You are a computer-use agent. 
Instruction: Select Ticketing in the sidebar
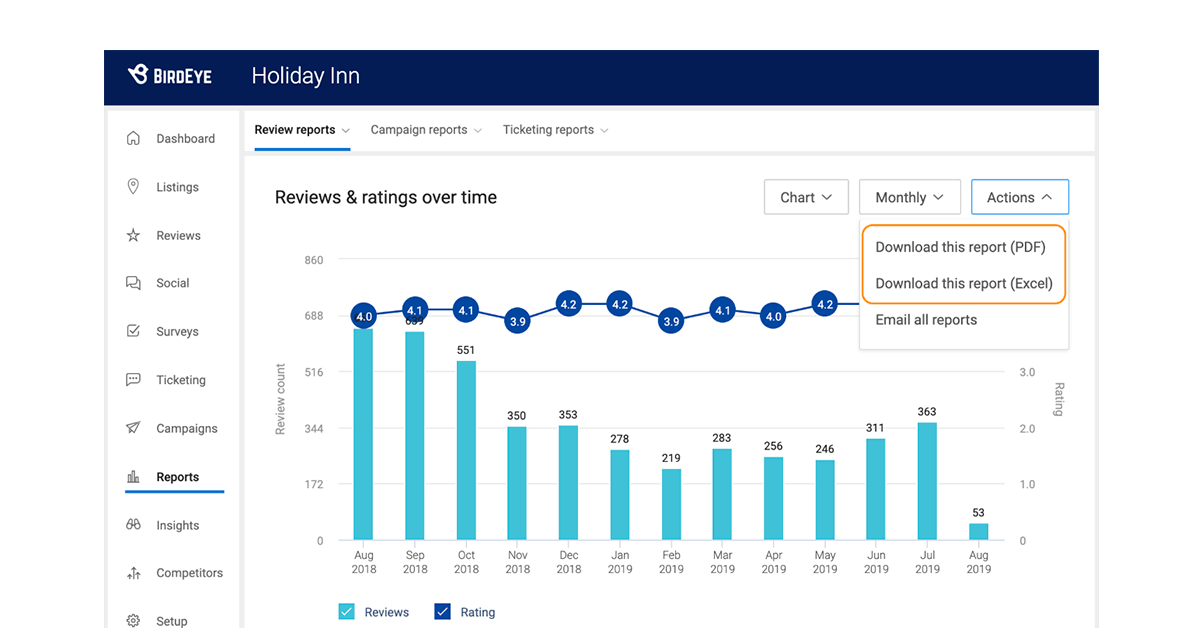coord(181,380)
